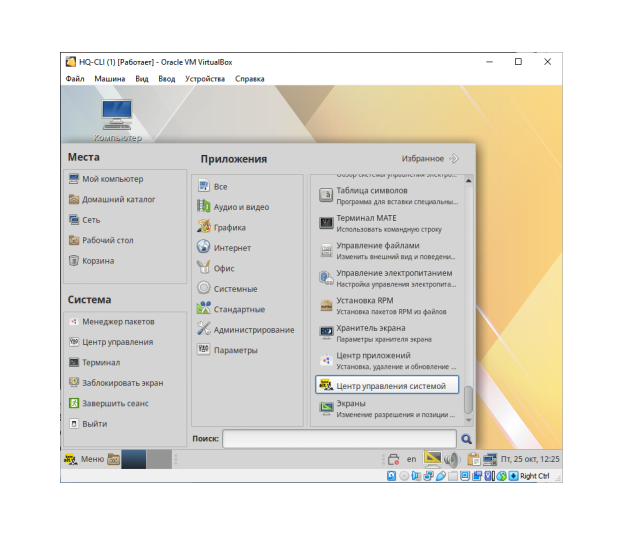Click the volume speaker tray icon
Viewport: 624px width, 535px height.
coord(452,459)
